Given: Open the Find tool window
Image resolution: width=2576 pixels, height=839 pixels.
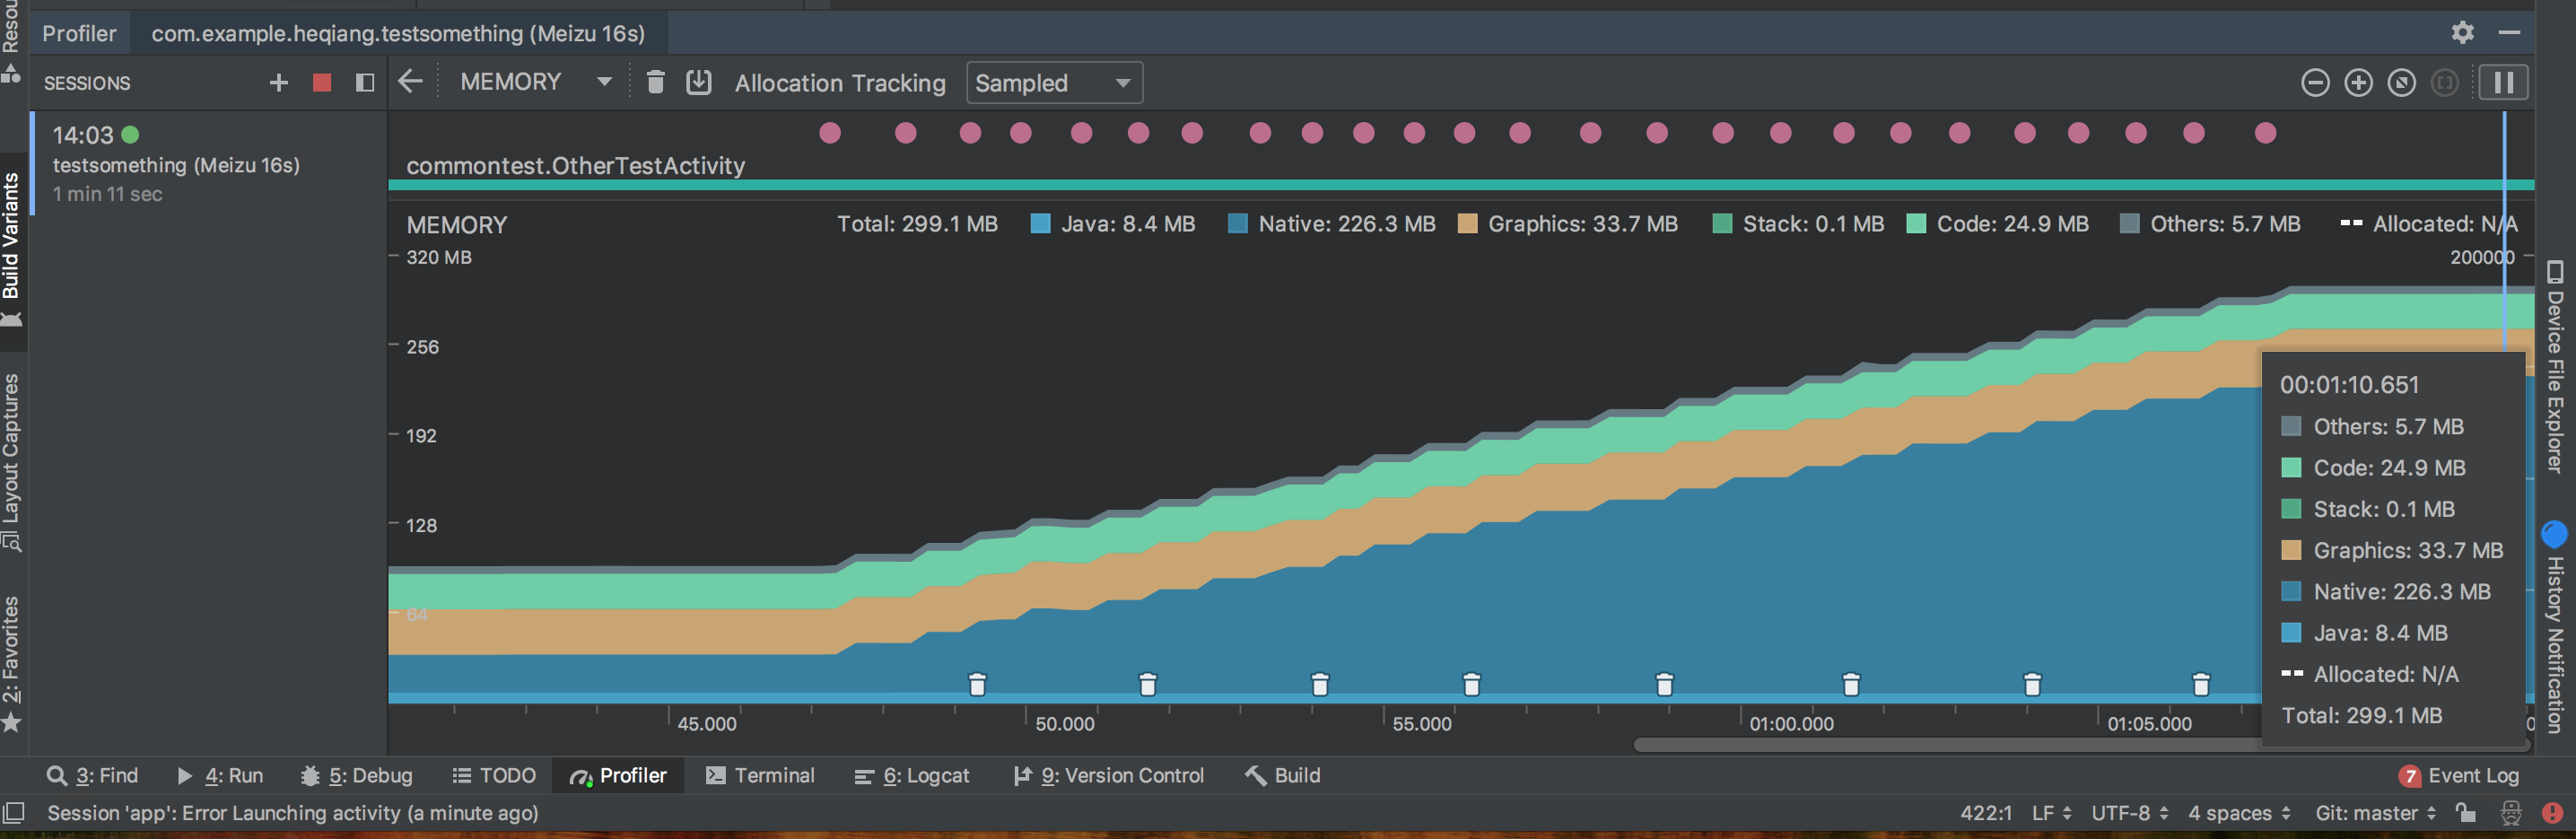Looking at the screenshot, I should (x=92, y=776).
